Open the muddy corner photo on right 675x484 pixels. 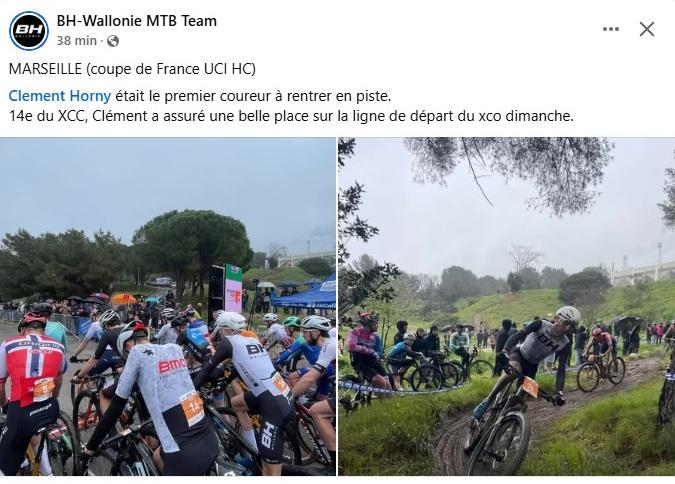507,307
